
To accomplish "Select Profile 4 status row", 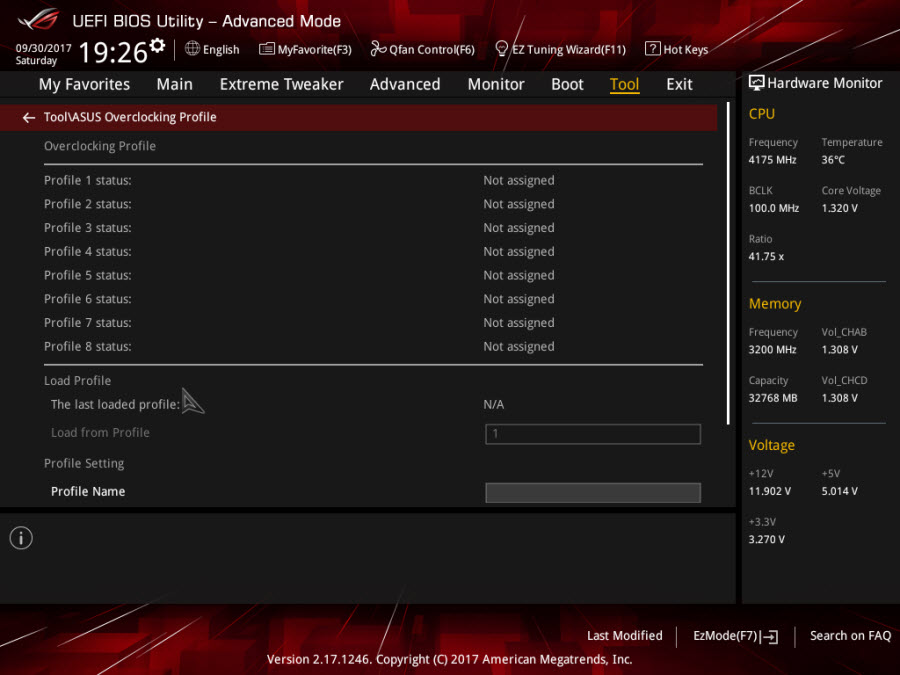I will coord(373,251).
